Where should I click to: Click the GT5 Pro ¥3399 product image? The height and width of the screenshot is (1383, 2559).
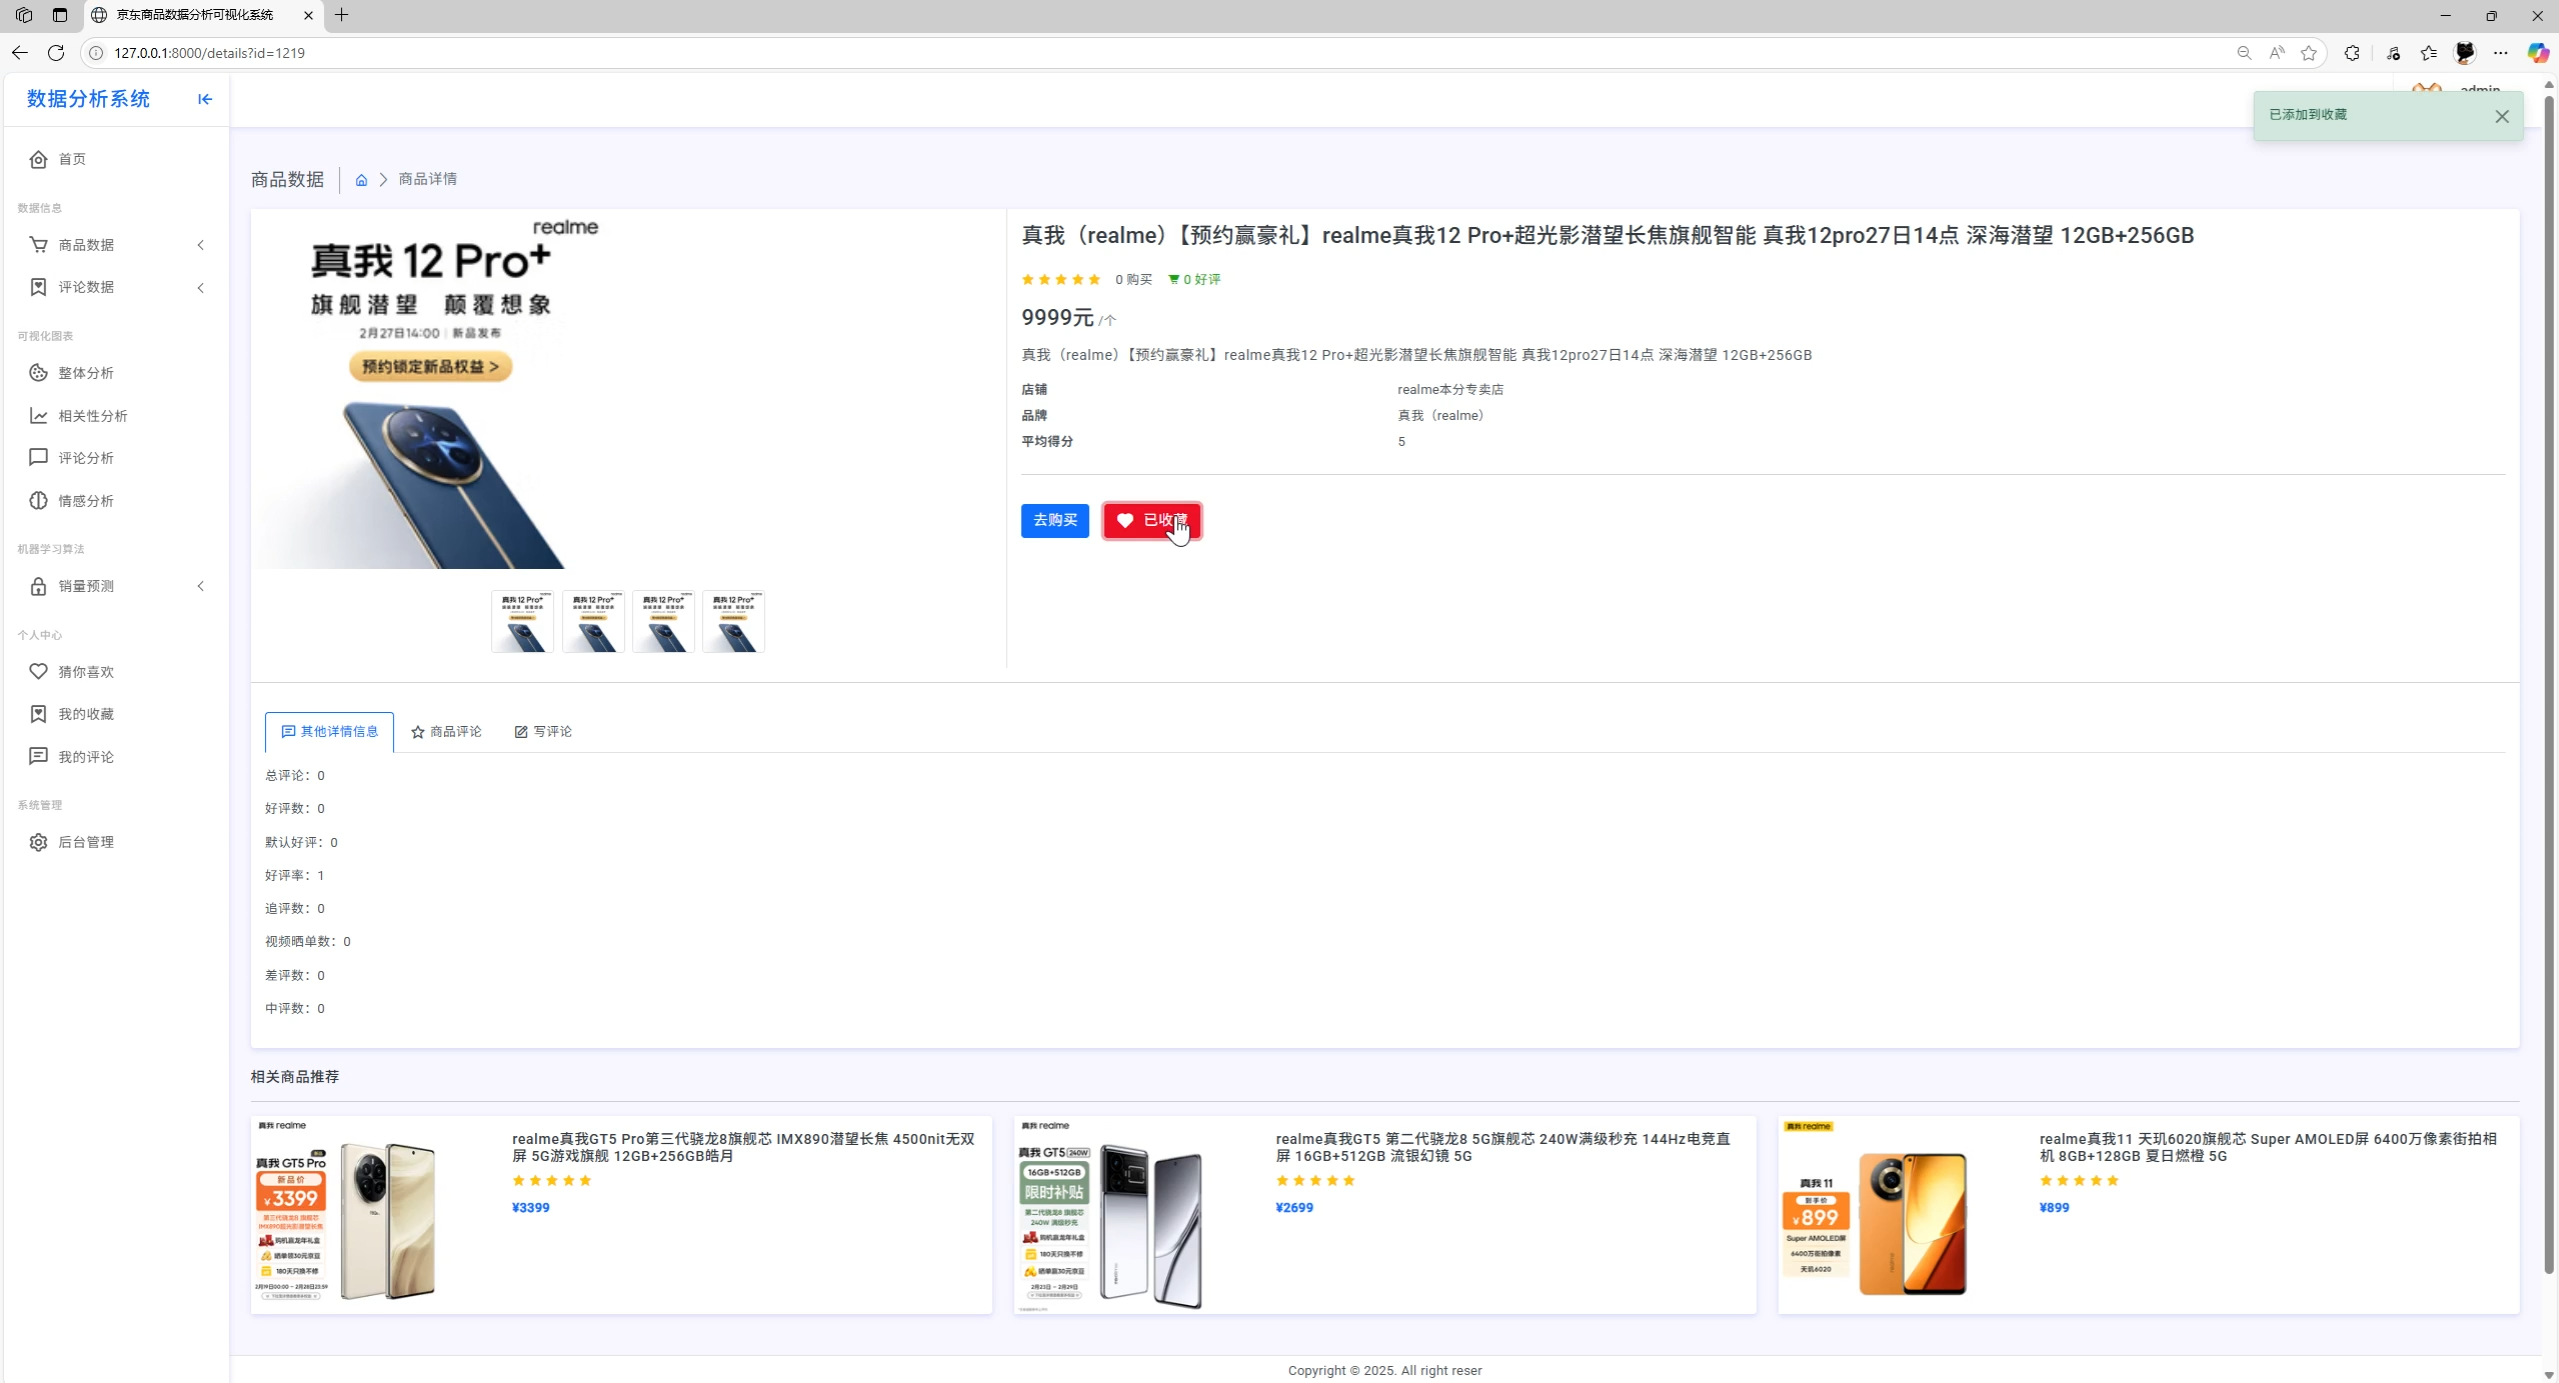[x=347, y=1213]
